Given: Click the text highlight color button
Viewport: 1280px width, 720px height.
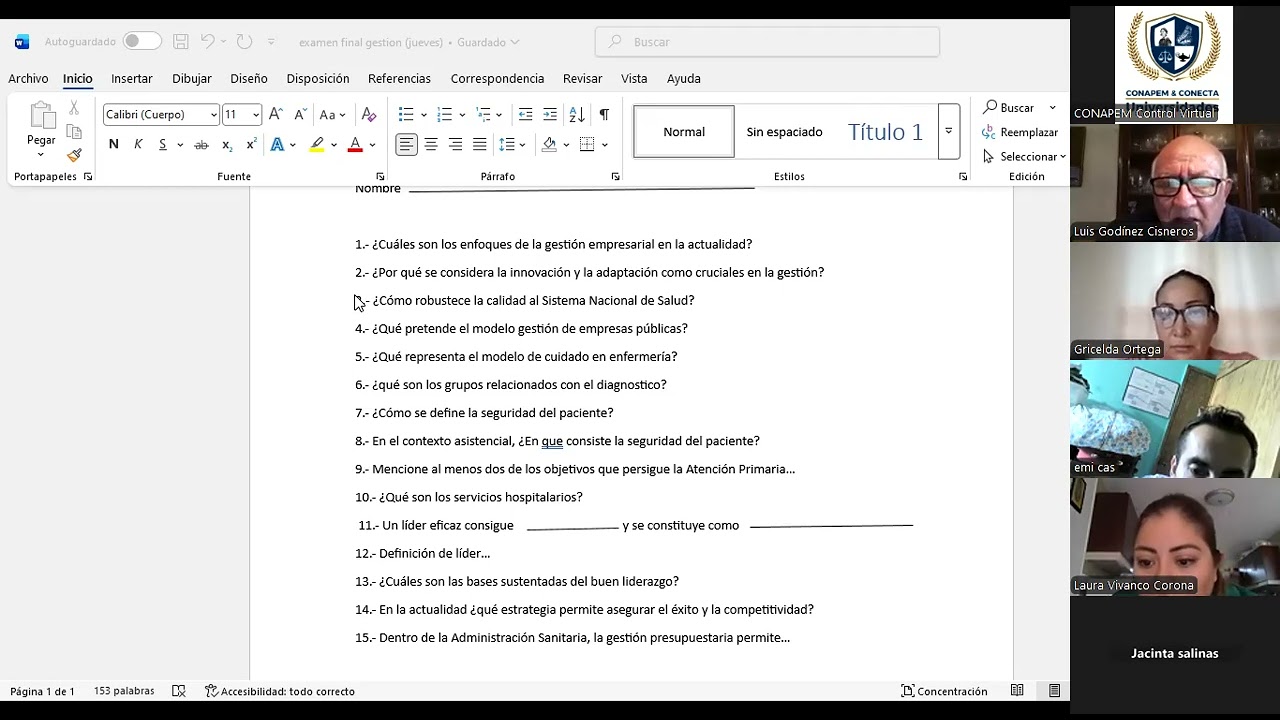Looking at the screenshot, I should (317, 145).
